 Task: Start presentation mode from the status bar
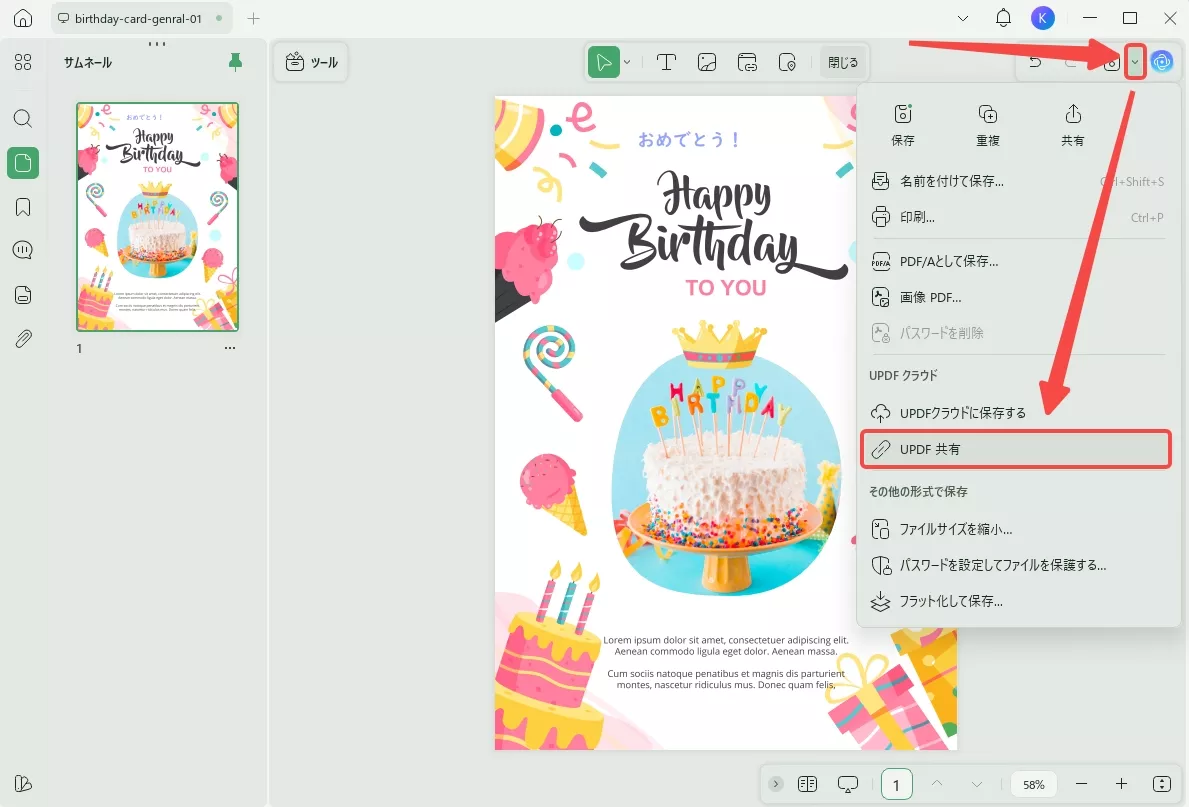click(x=847, y=784)
